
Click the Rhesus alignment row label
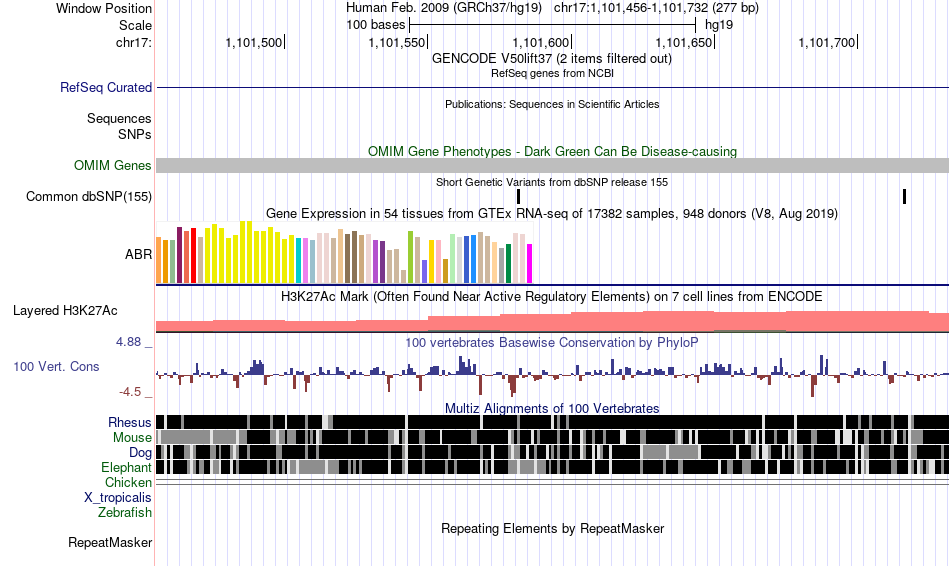pos(130,422)
